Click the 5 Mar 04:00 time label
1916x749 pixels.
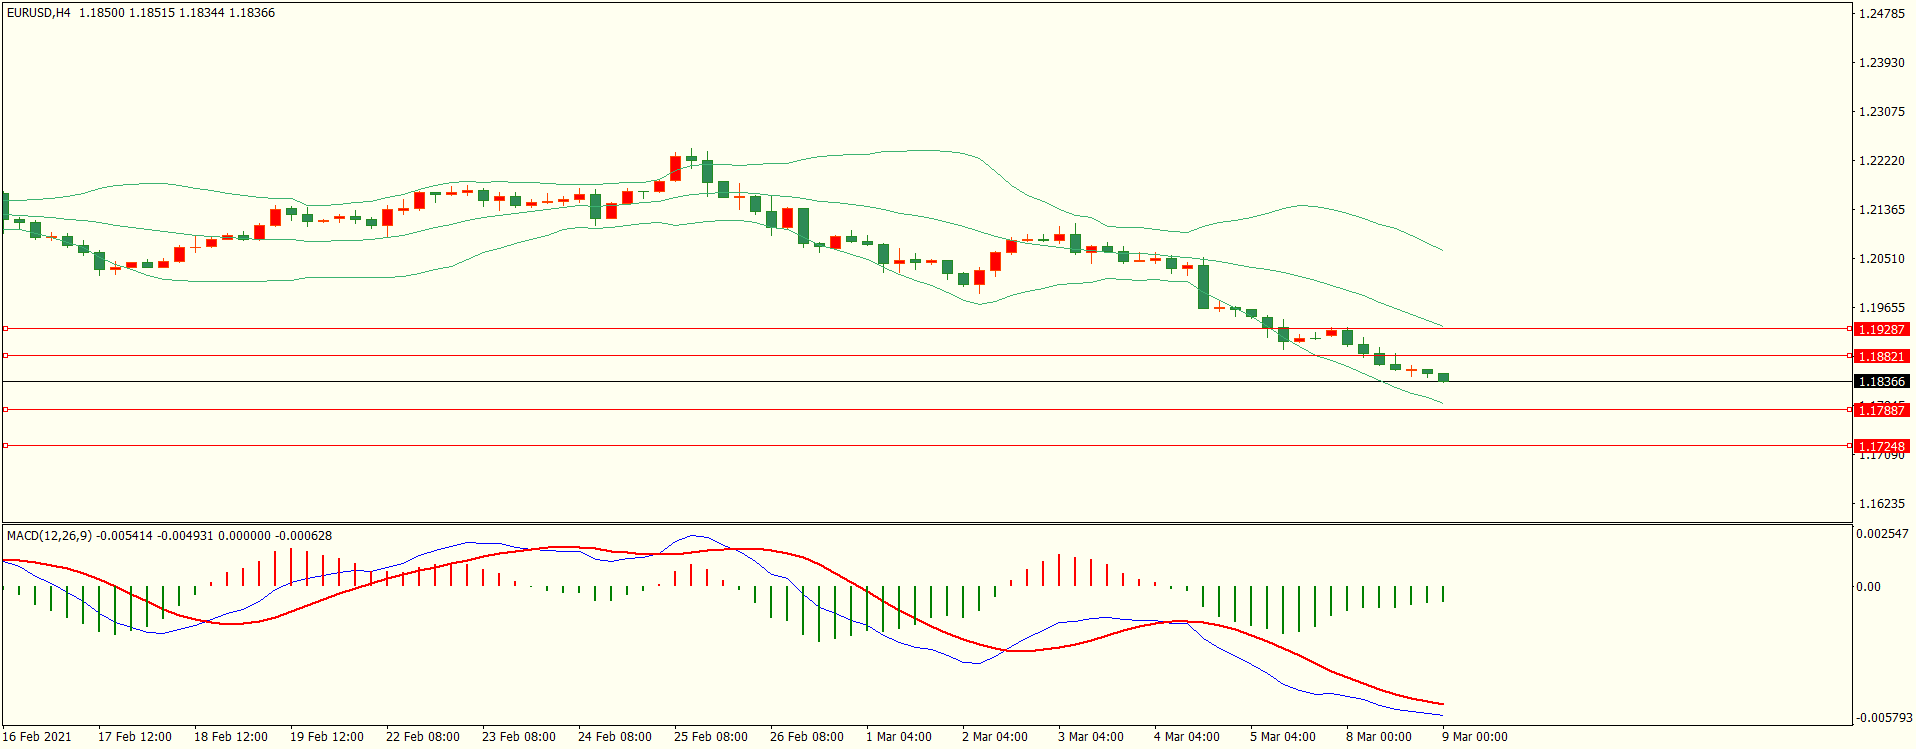(x=1282, y=737)
